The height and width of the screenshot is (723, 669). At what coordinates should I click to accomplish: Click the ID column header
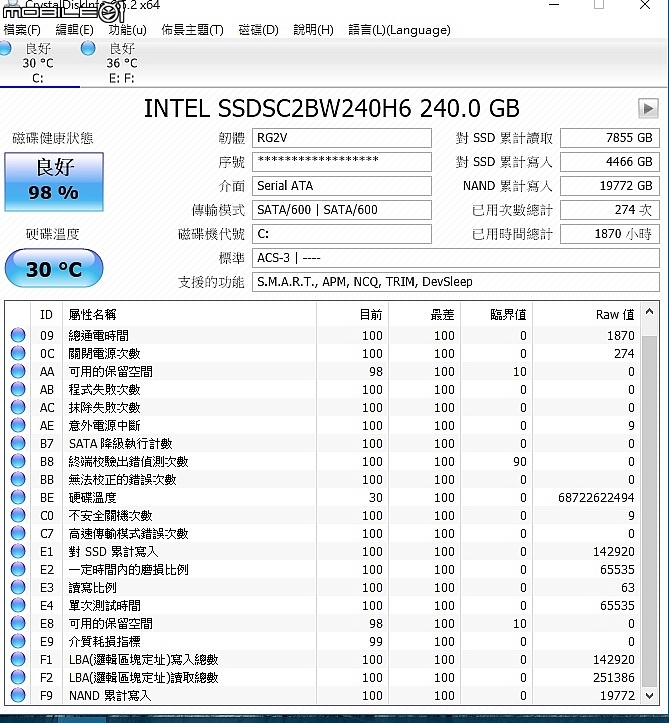(x=47, y=314)
